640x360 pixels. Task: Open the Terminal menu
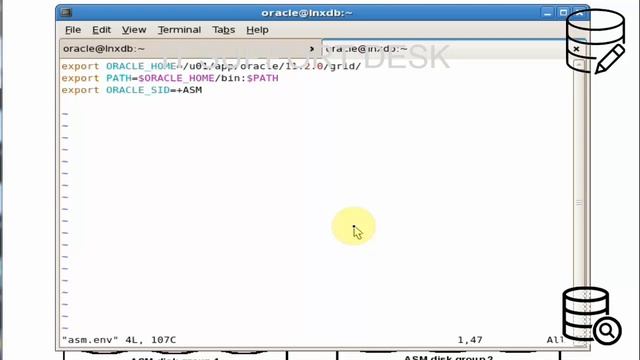(179, 30)
